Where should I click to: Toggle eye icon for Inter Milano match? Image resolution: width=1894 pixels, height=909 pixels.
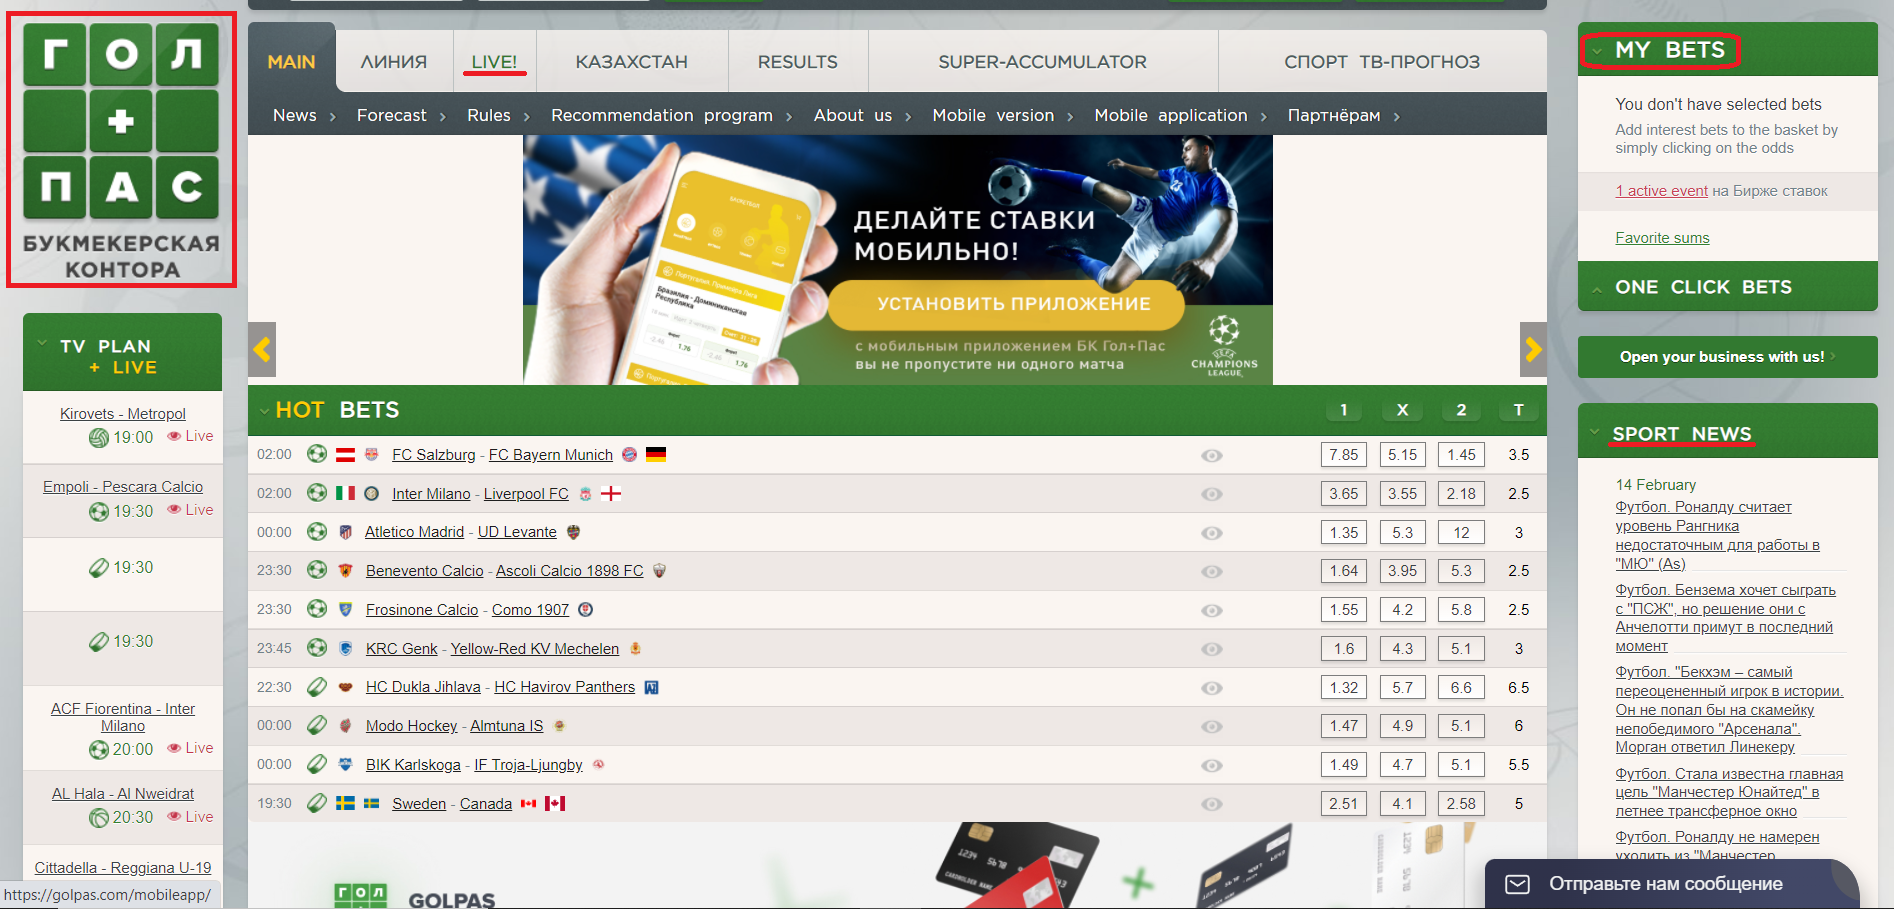pos(1212,494)
